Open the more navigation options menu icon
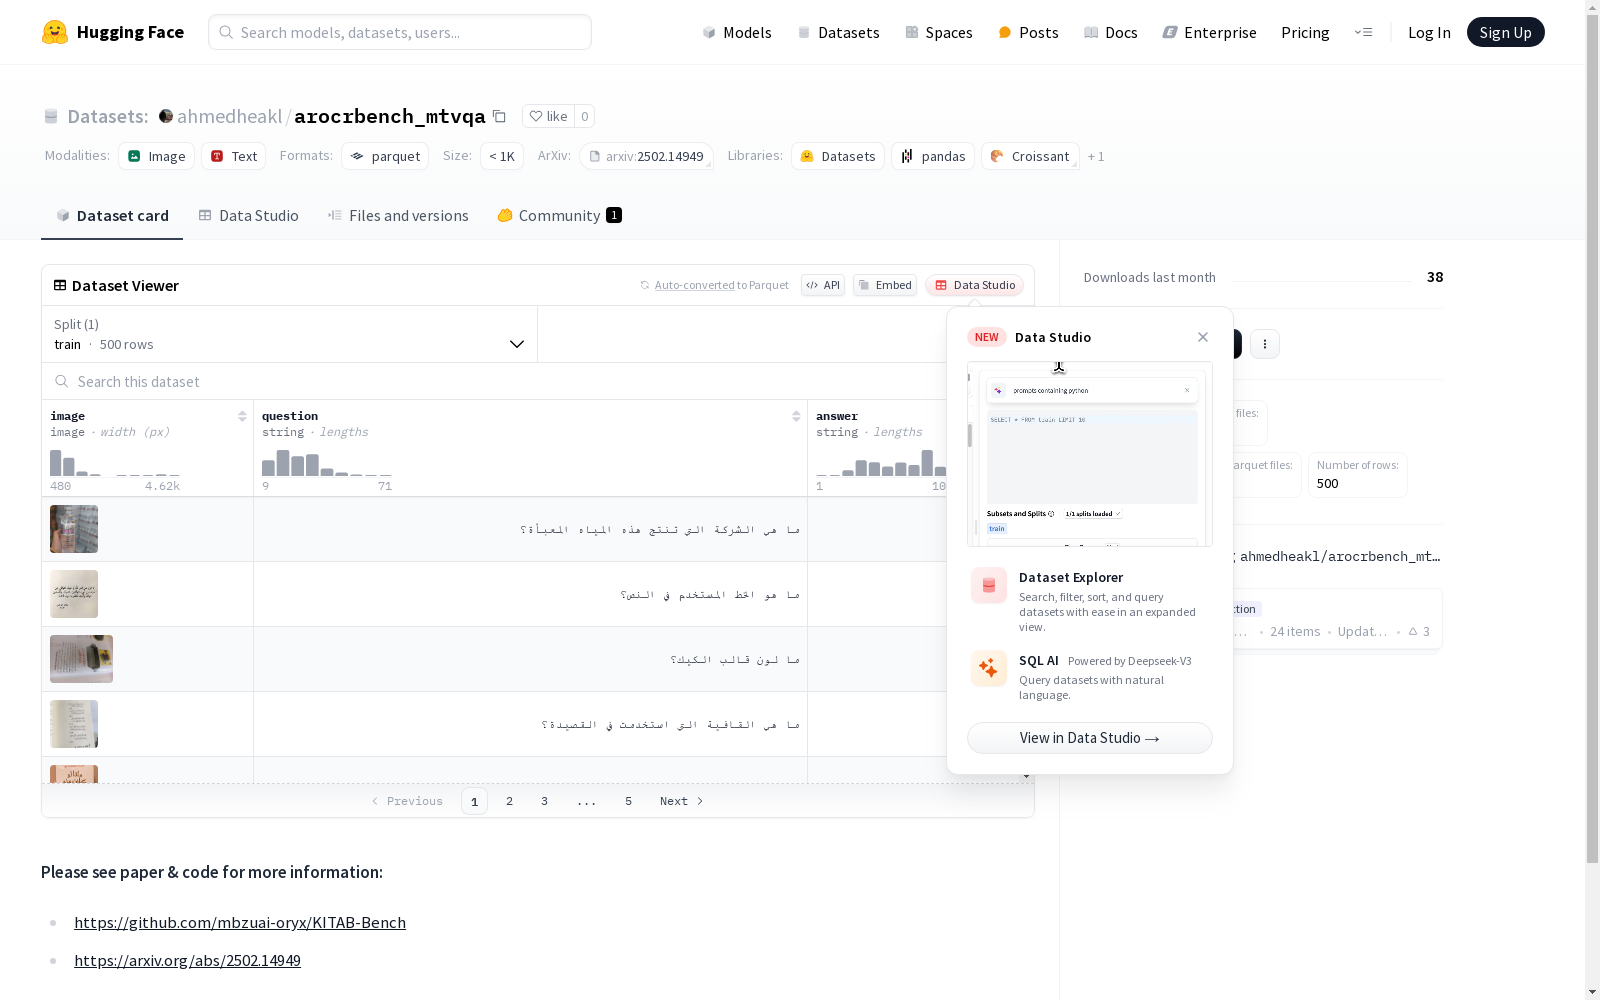Image resolution: width=1600 pixels, height=1000 pixels. pyautogui.click(x=1363, y=32)
